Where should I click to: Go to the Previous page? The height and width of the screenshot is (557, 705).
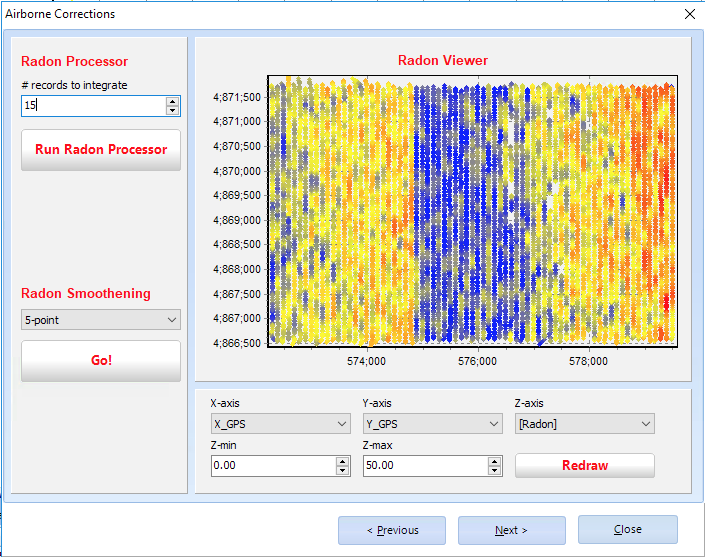392,530
